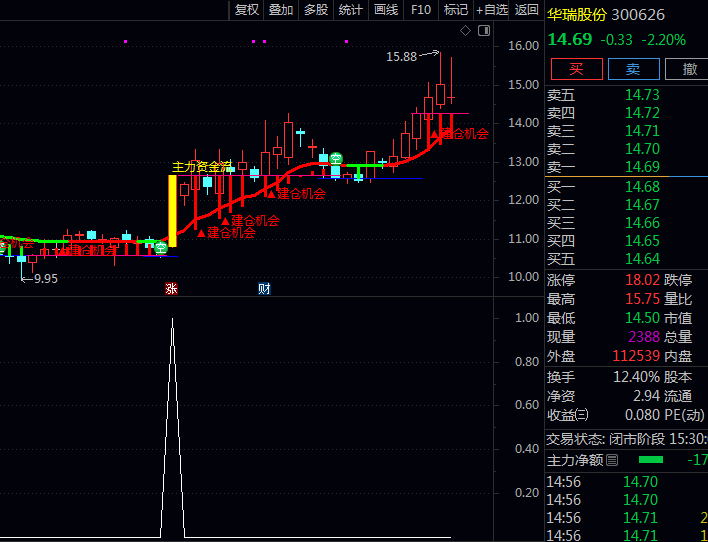Click the 换手 value 12.40%
The image size is (708, 542).
pos(636,377)
